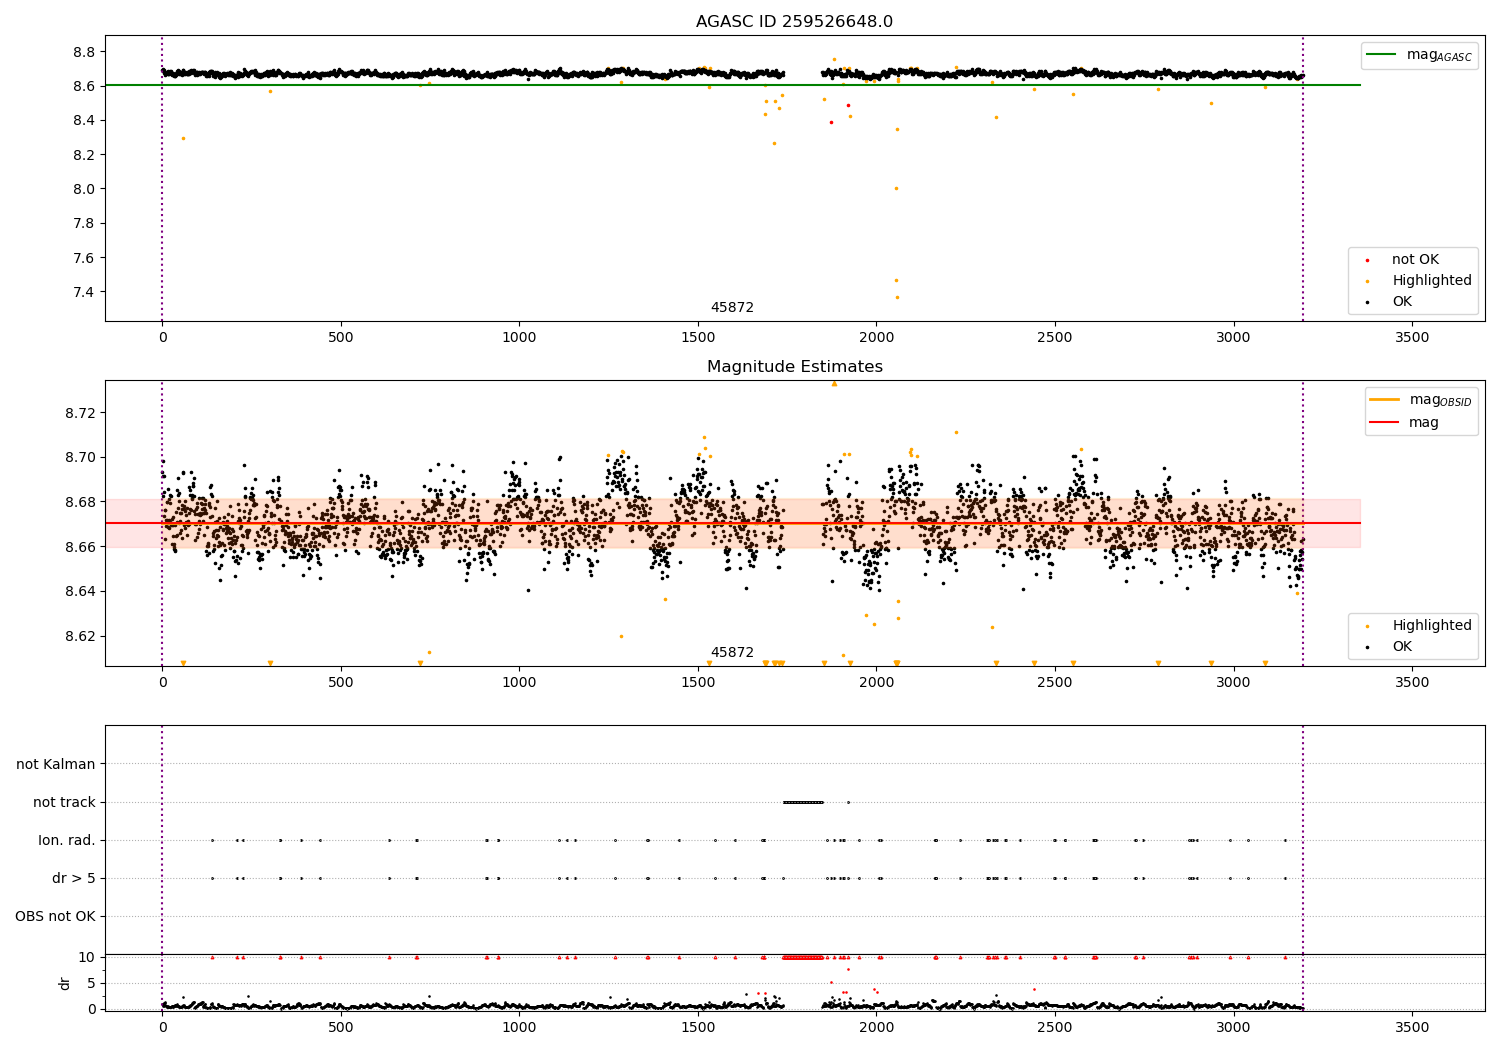Click the 'Ion. rad.' row label
This screenshot has height=1050, width=1500.
coord(67,840)
